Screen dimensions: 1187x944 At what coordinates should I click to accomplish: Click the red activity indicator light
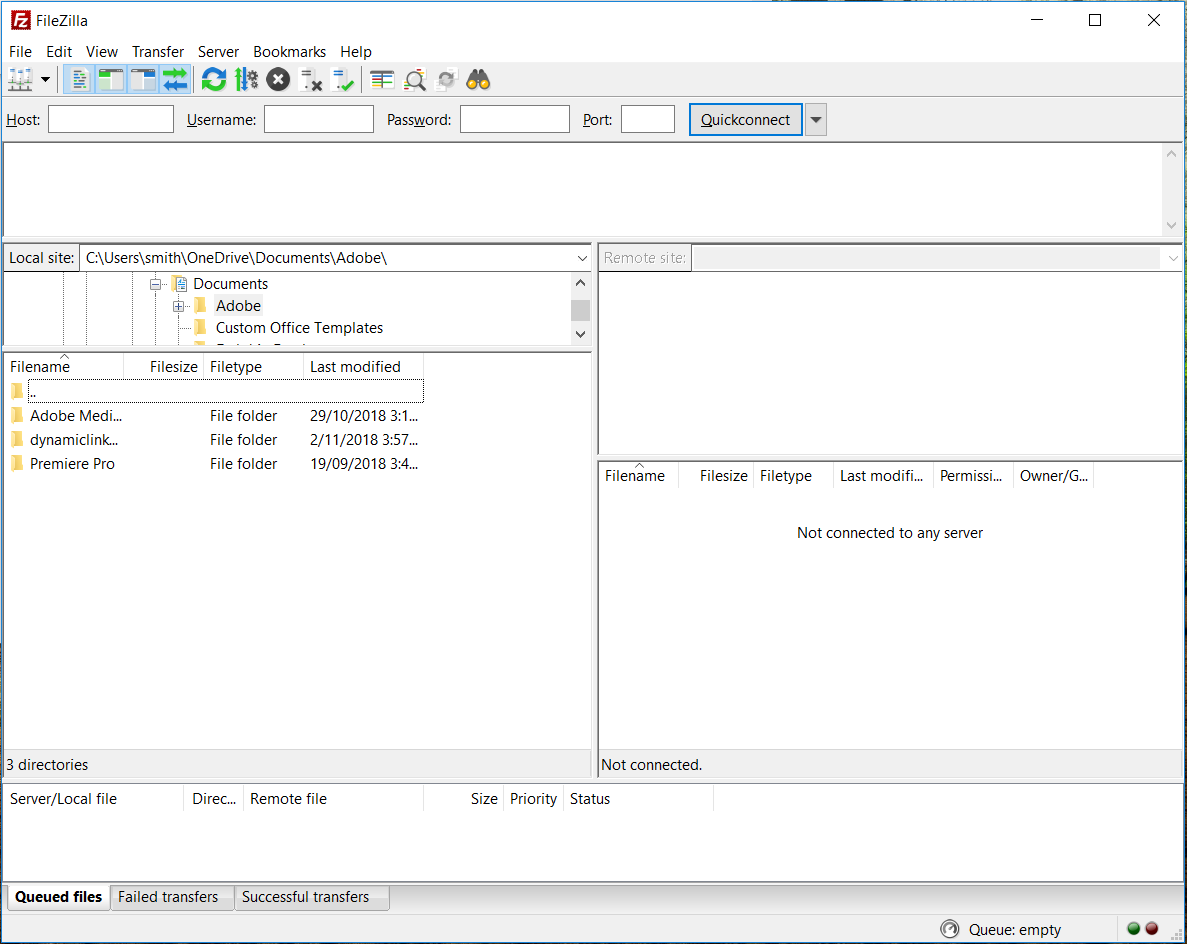(1151, 929)
